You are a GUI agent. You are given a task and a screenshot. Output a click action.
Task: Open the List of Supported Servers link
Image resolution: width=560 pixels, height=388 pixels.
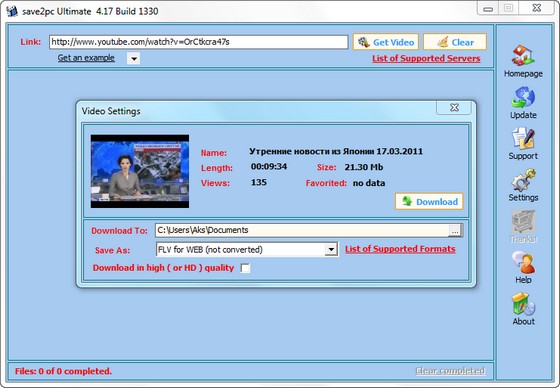pos(426,58)
